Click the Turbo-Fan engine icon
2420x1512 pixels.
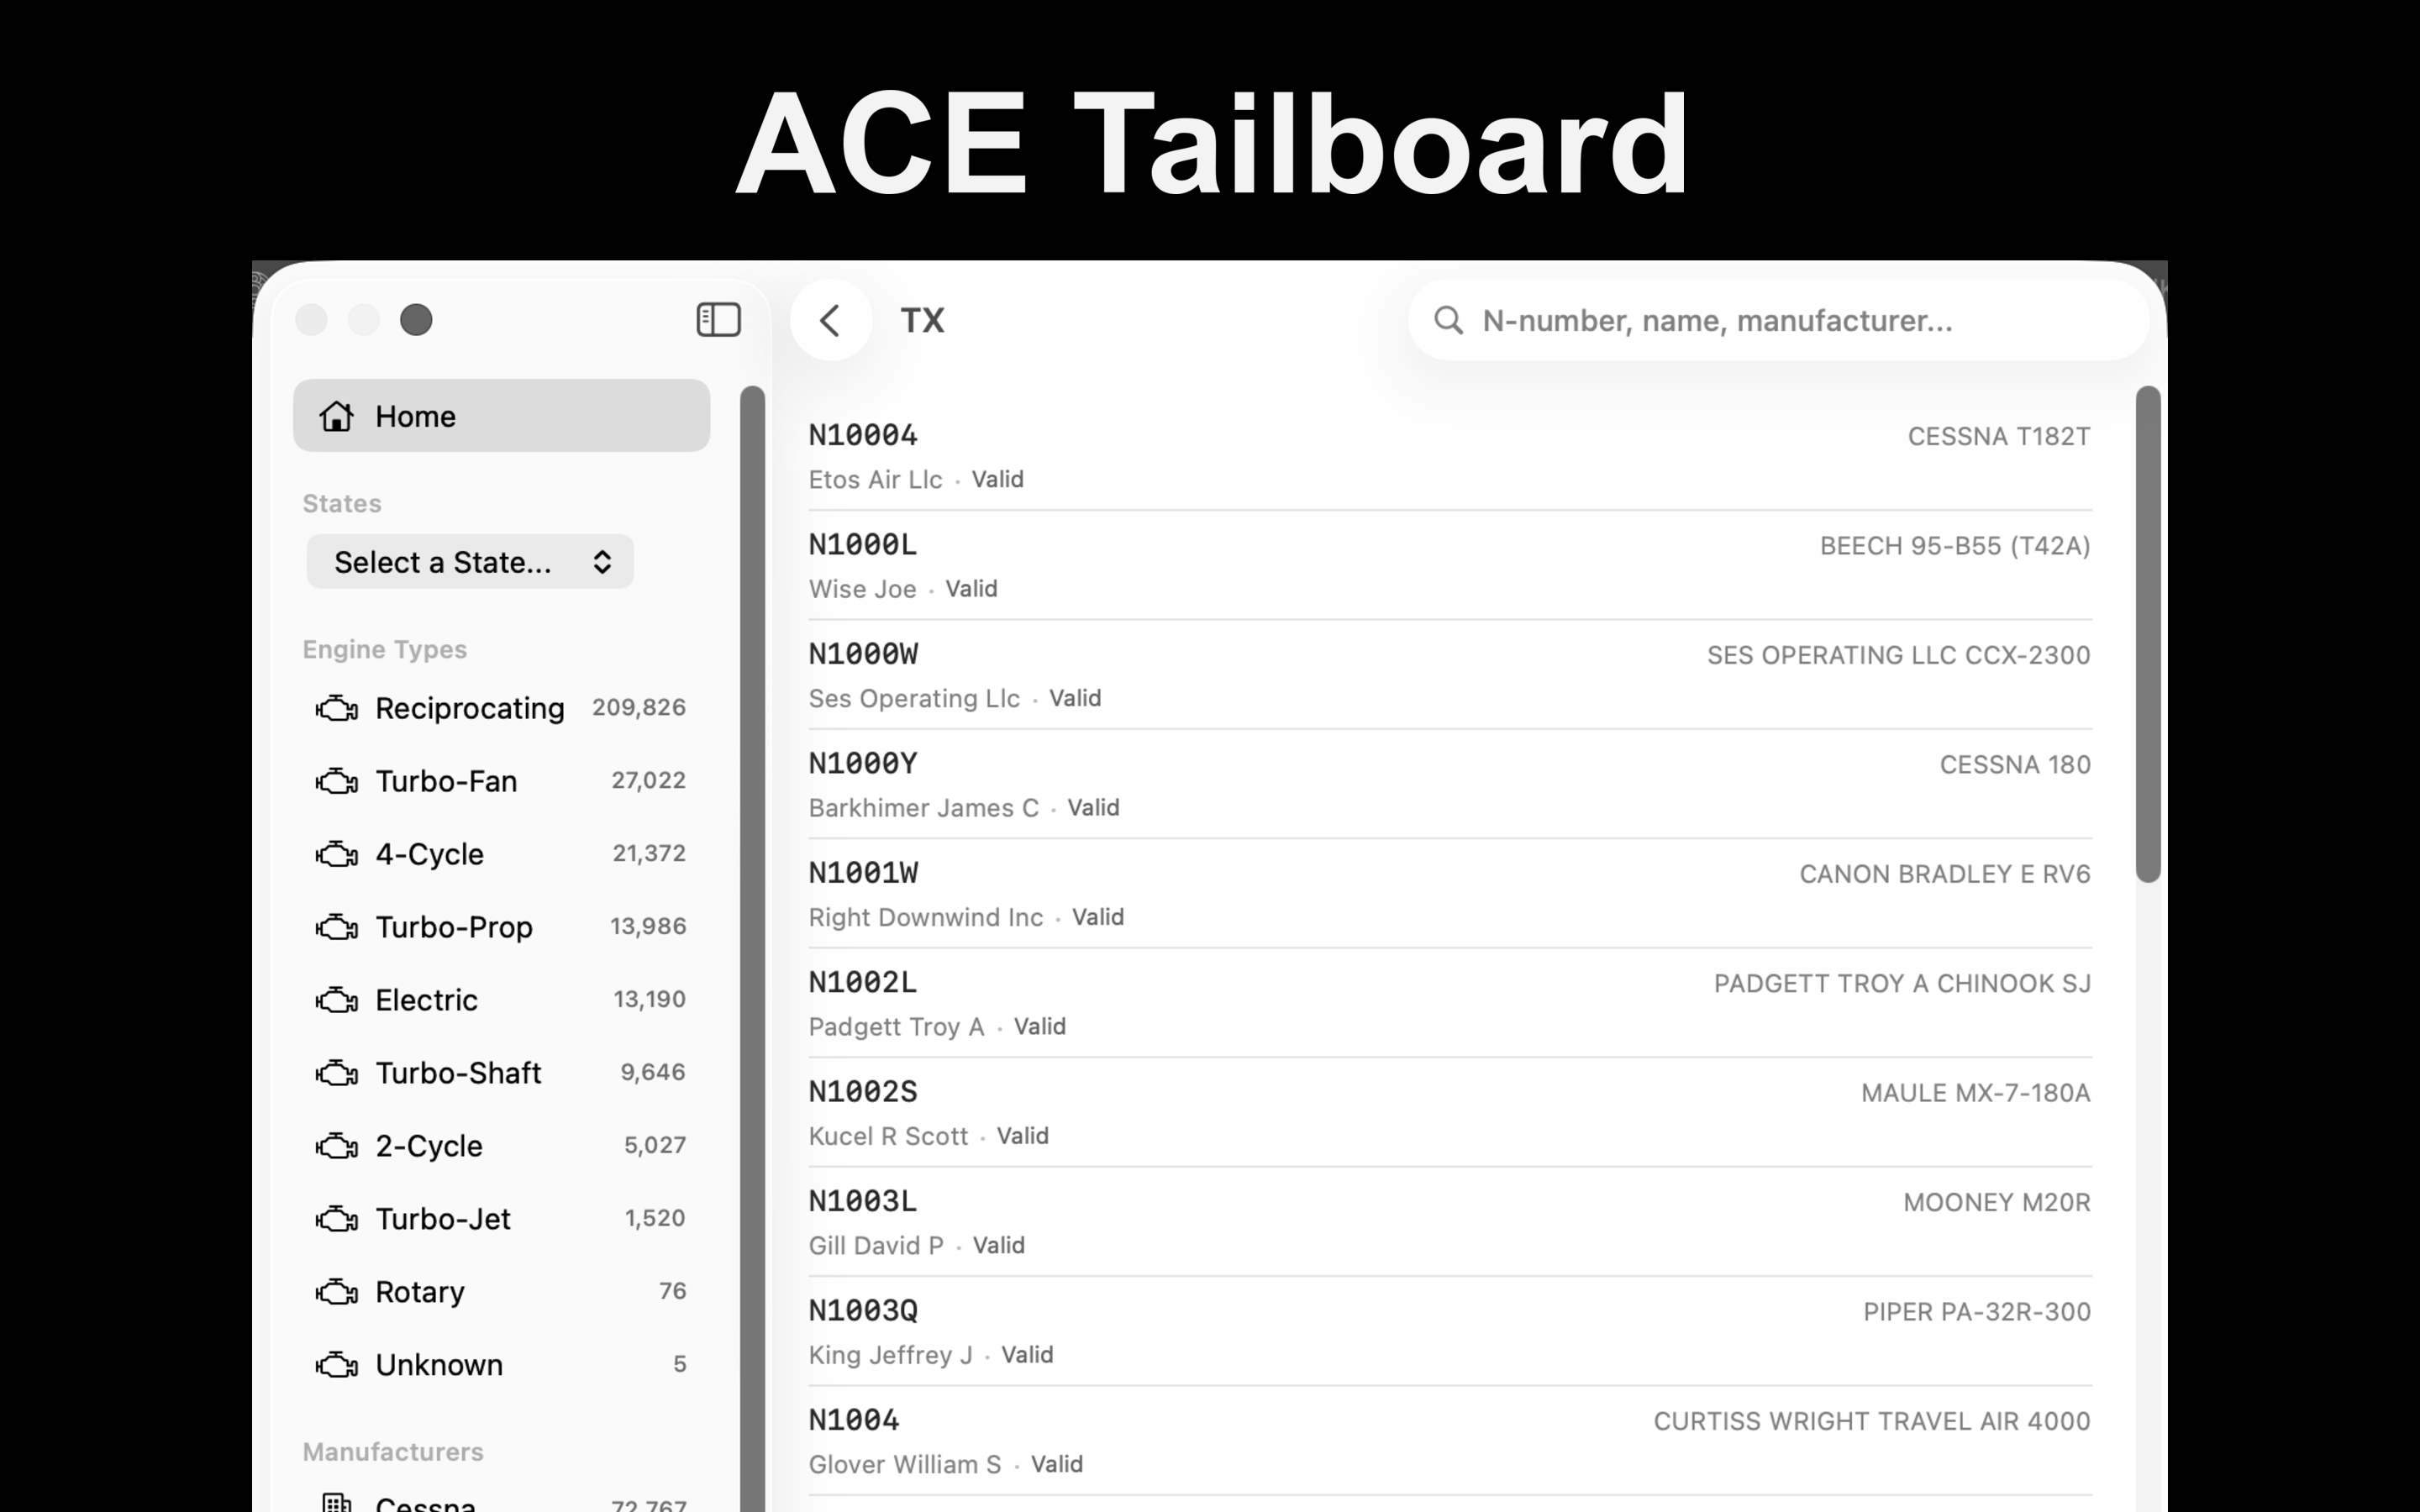click(337, 782)
